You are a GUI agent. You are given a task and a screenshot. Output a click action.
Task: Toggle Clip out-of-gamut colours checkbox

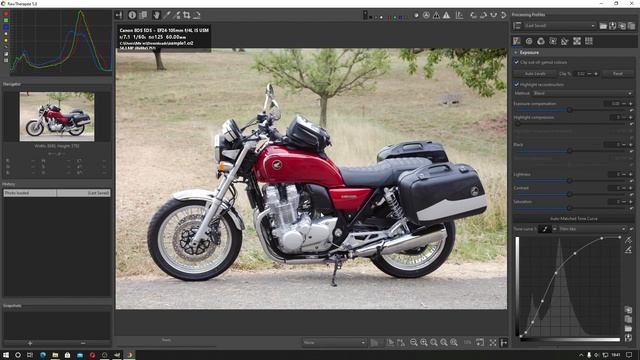click(516, 62)
